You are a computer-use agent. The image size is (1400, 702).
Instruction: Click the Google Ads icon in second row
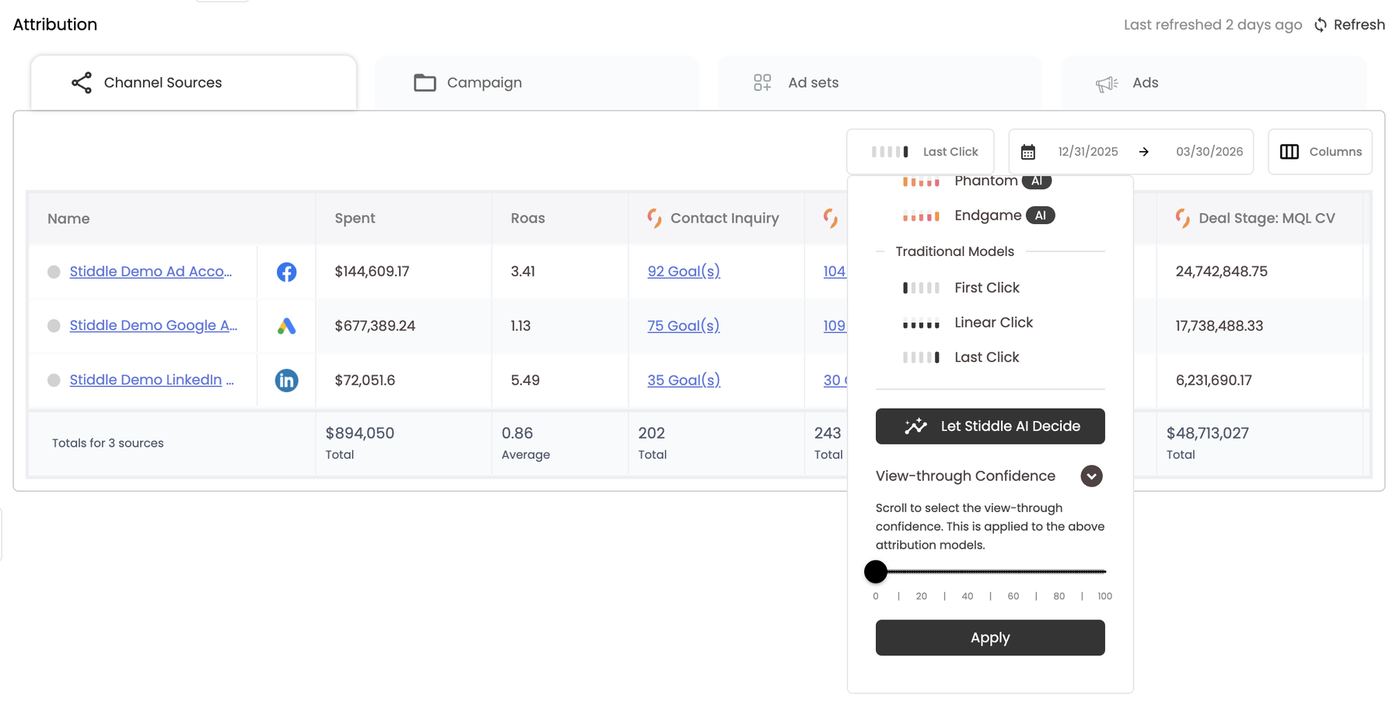coord(287,326)
